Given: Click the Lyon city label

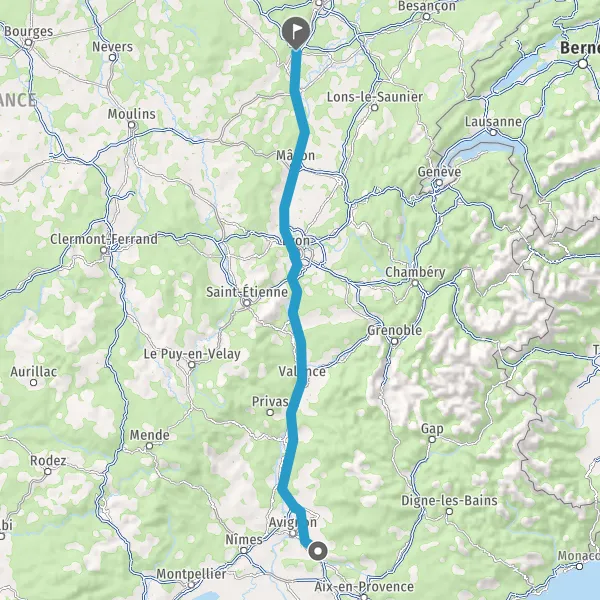Looking at the screenshot, I should click(297, 241).
